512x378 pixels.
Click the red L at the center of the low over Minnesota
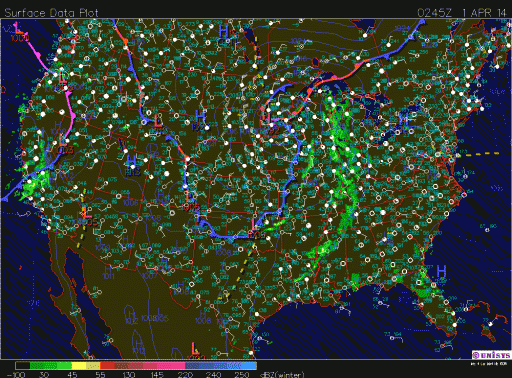[x=269, y=117]
